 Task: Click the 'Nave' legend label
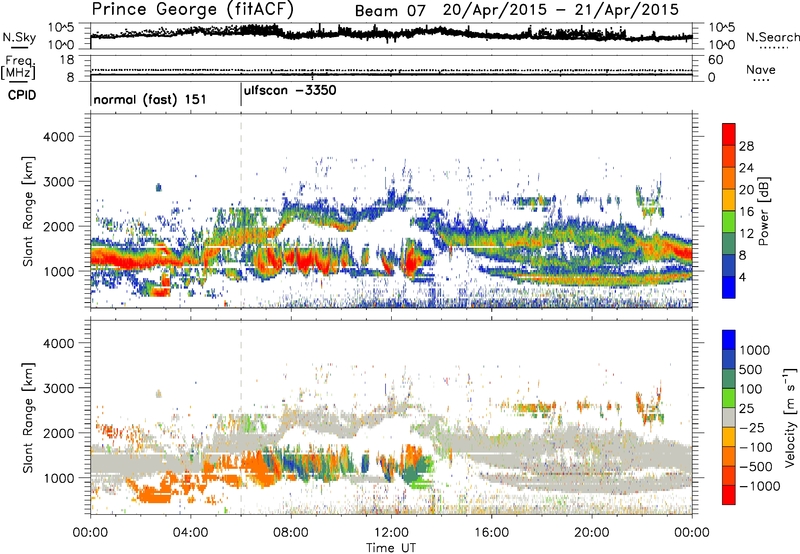pyautogui.click(x=760, y=70)
